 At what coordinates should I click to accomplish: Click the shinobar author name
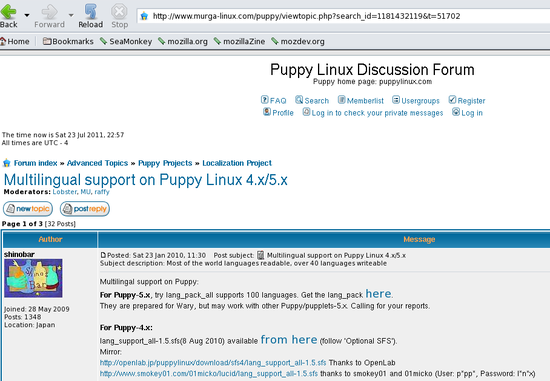point(19,254)
